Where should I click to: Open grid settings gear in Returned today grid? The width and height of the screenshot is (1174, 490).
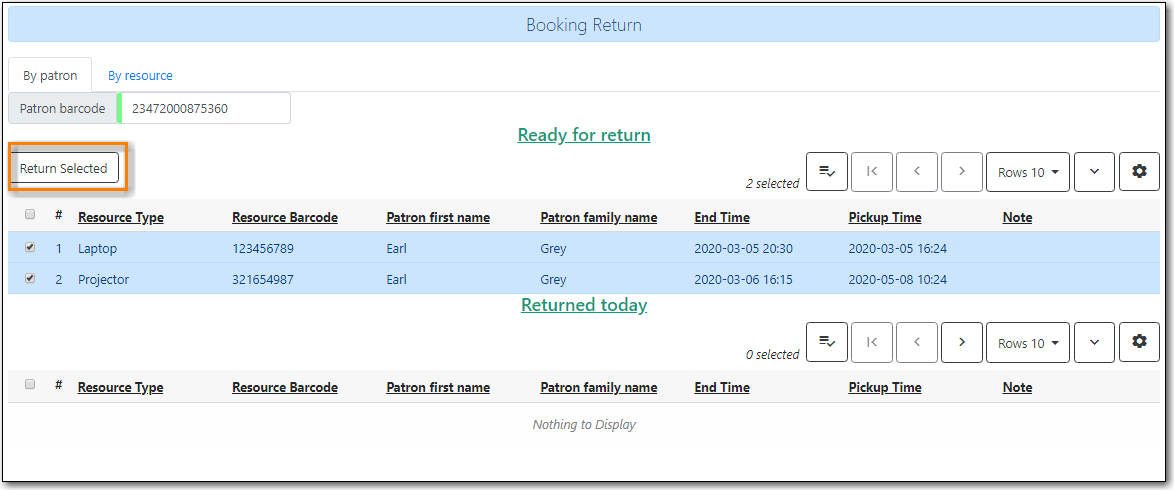[1140, 342]
